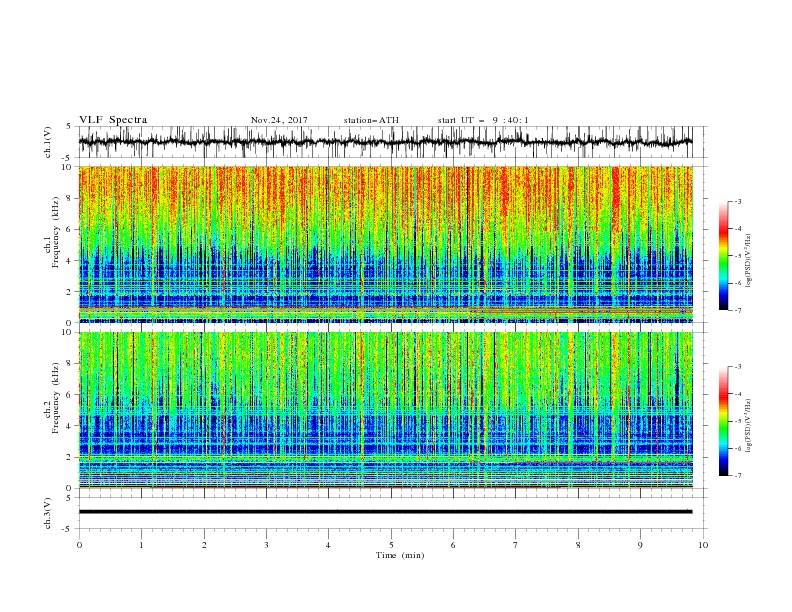
Task: Click the "ch.3(V)" axis label
Action: 48,513
